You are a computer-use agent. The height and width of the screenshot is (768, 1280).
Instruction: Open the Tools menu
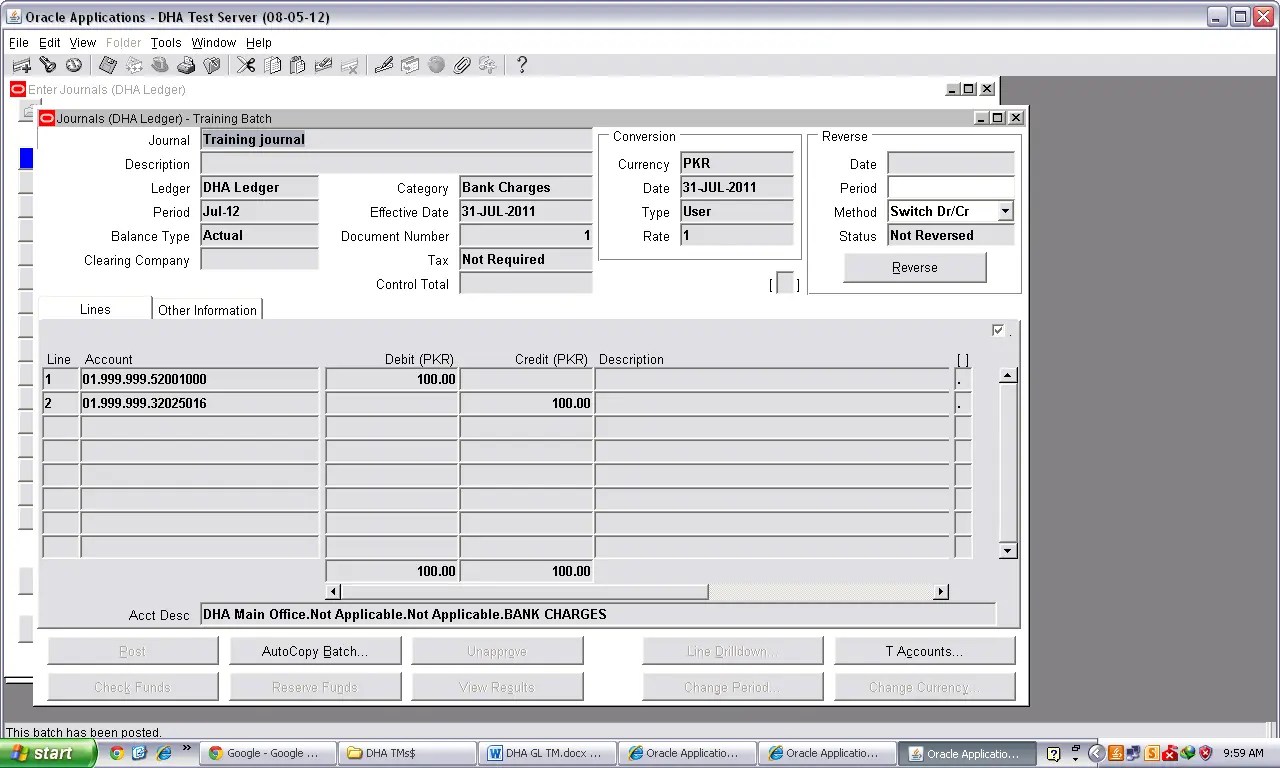(166, 43)
